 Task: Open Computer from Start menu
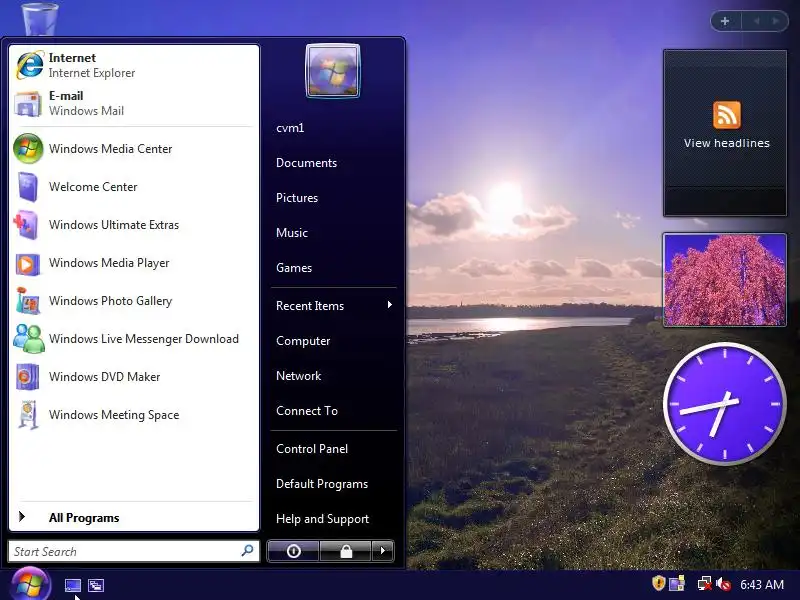coord(303,341)
